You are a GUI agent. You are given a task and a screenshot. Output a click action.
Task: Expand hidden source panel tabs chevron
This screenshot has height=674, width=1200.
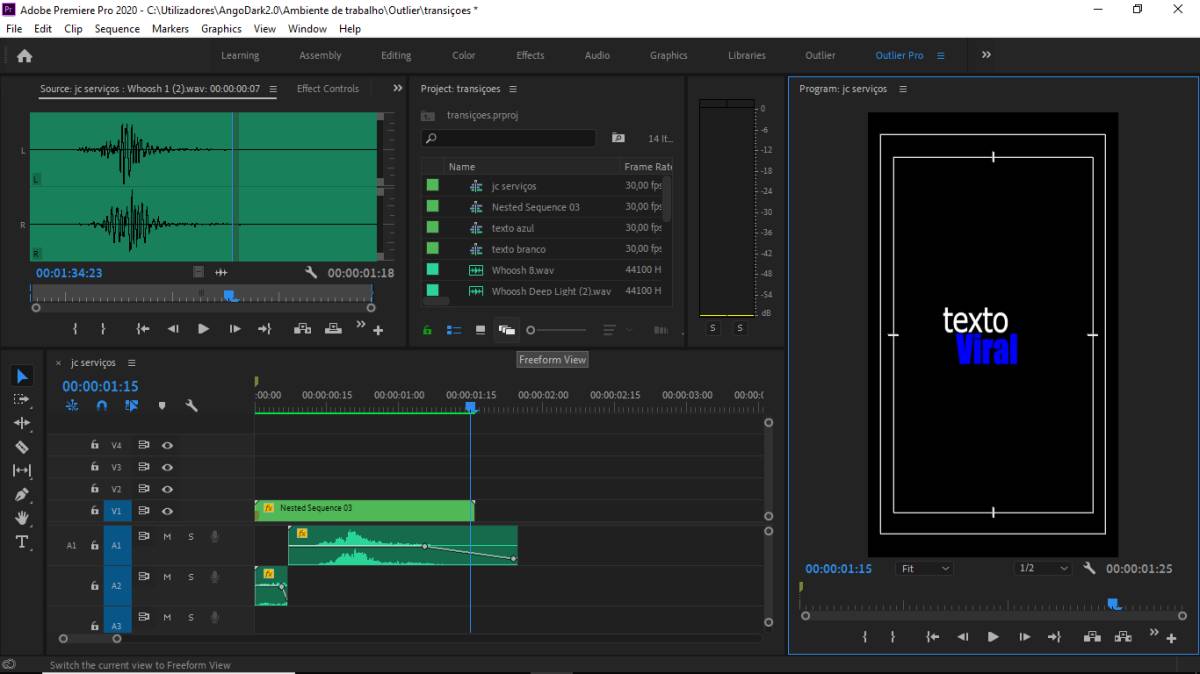tap(397, 88)
